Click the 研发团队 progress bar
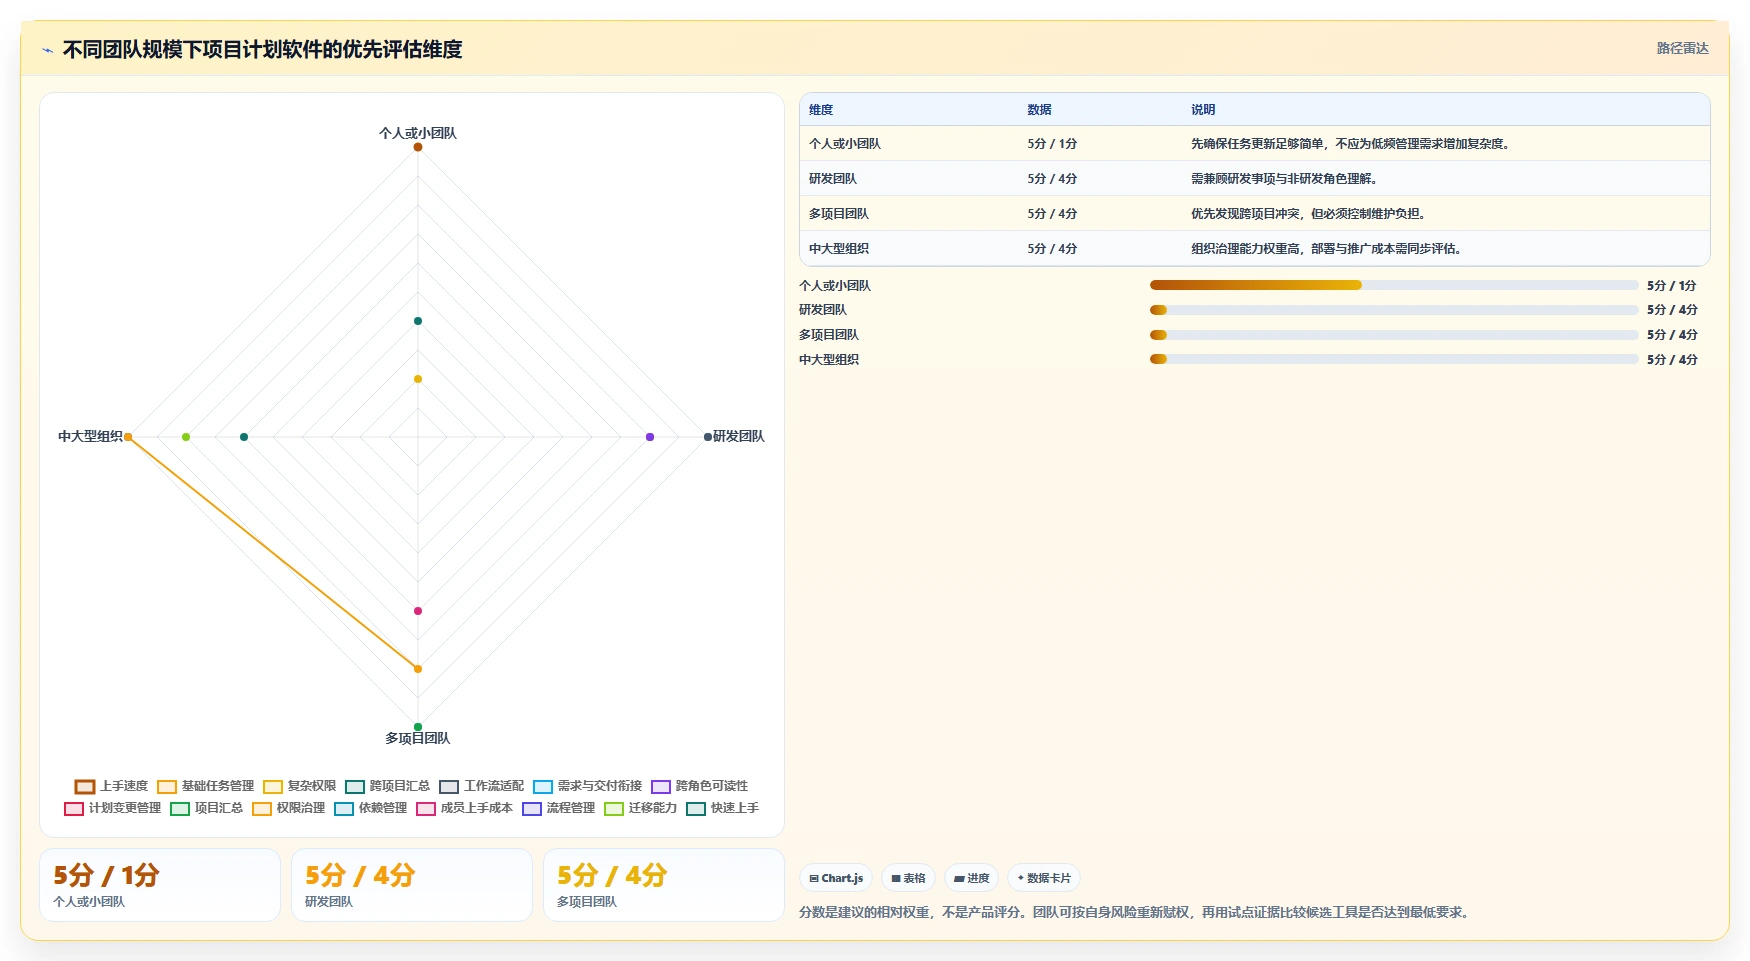The height and width of the screenshot is (961, 1750). coord(1394,310)
